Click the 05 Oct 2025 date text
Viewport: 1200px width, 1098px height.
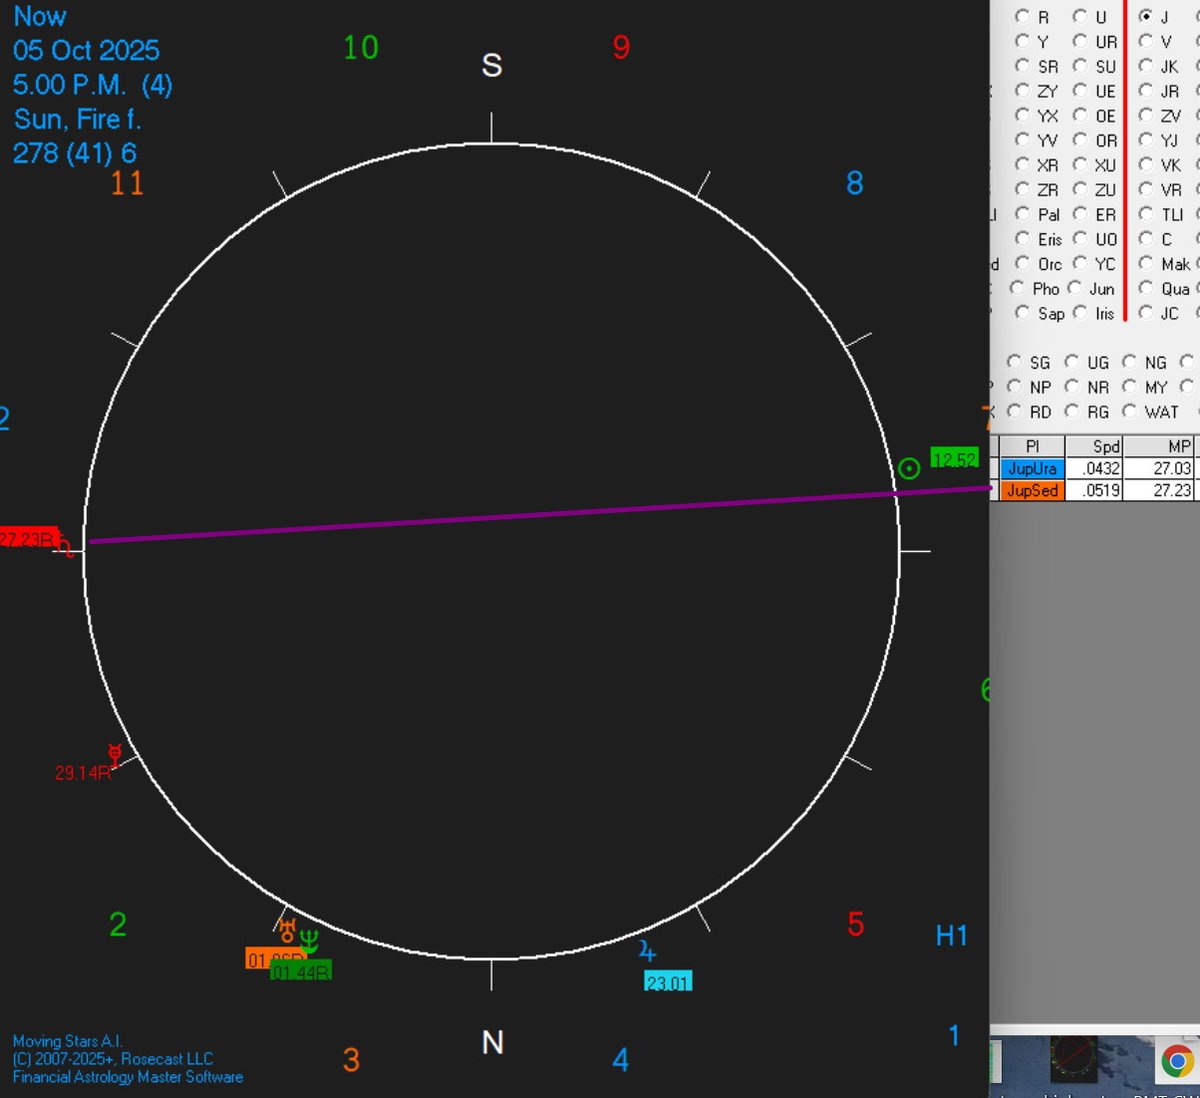[86, 50]
